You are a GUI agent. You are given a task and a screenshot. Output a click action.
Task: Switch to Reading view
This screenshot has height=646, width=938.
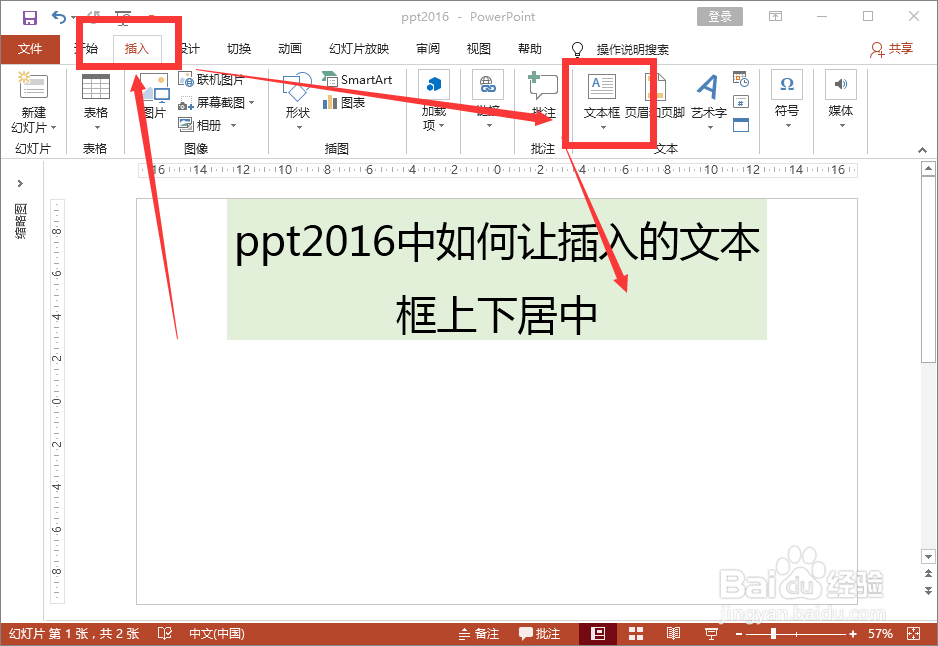(674, 633)
